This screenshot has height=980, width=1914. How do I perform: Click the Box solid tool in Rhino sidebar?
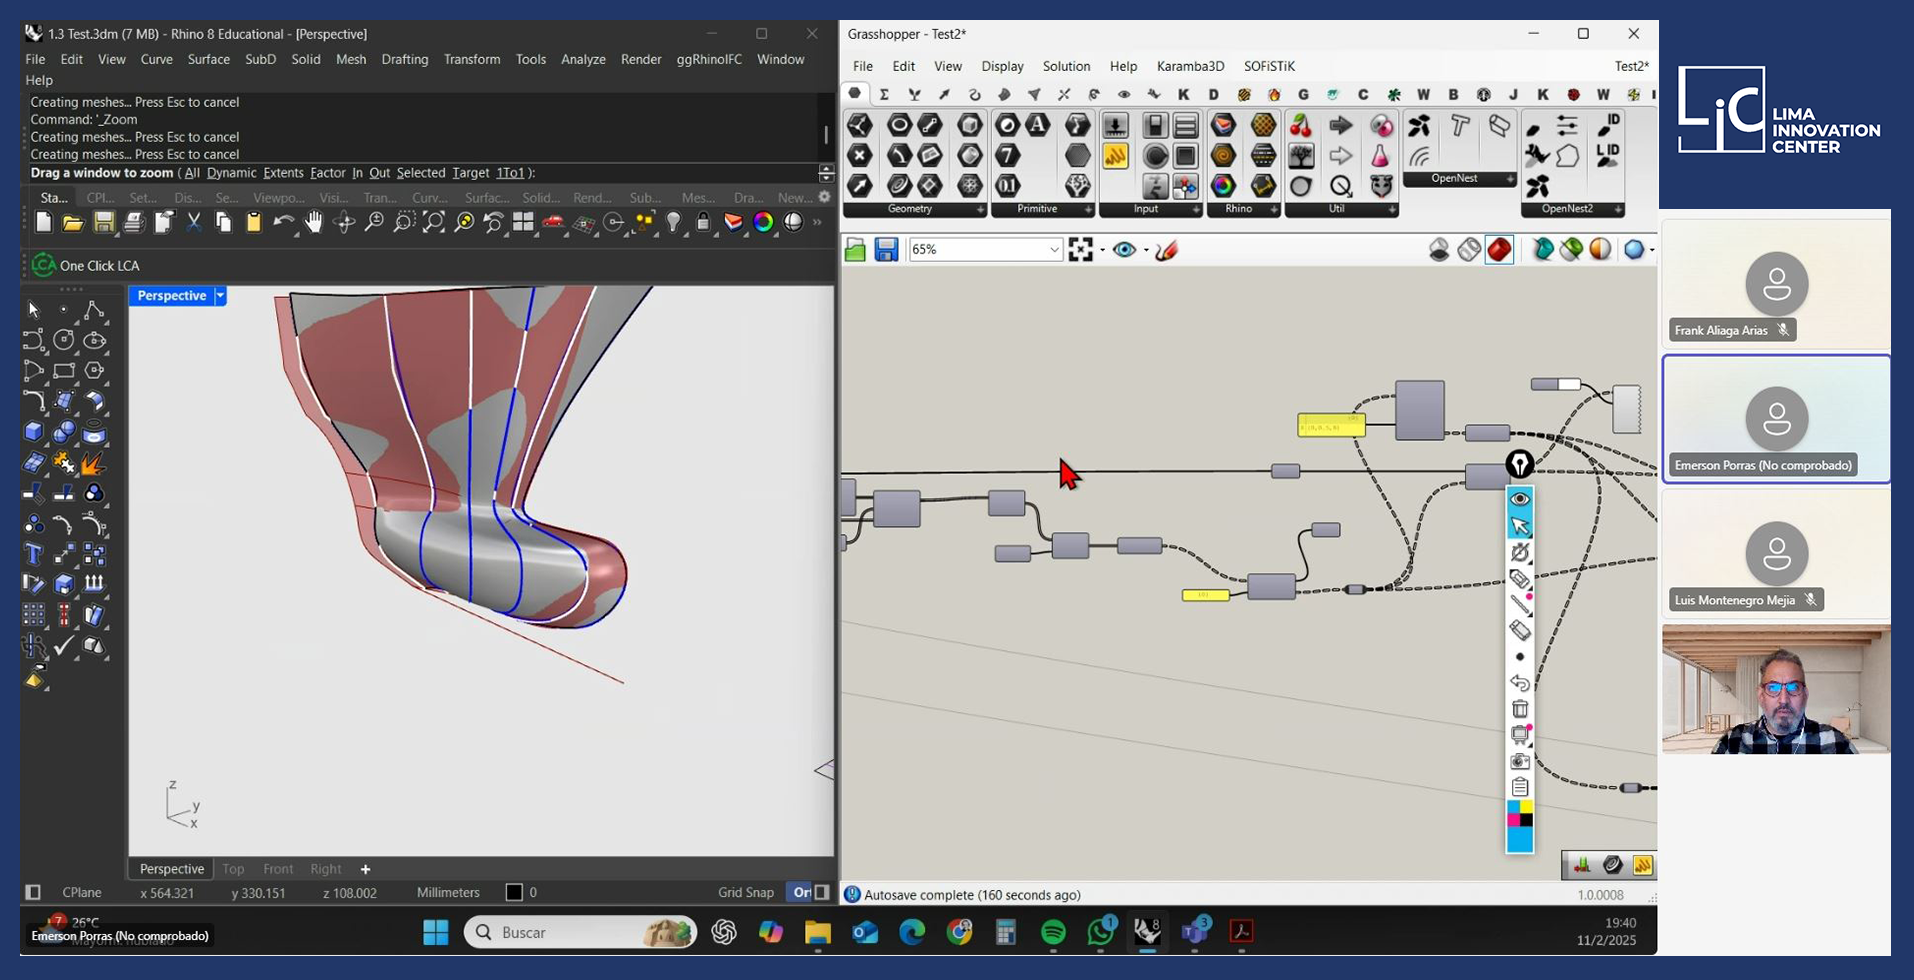click(x=34, y=432)
